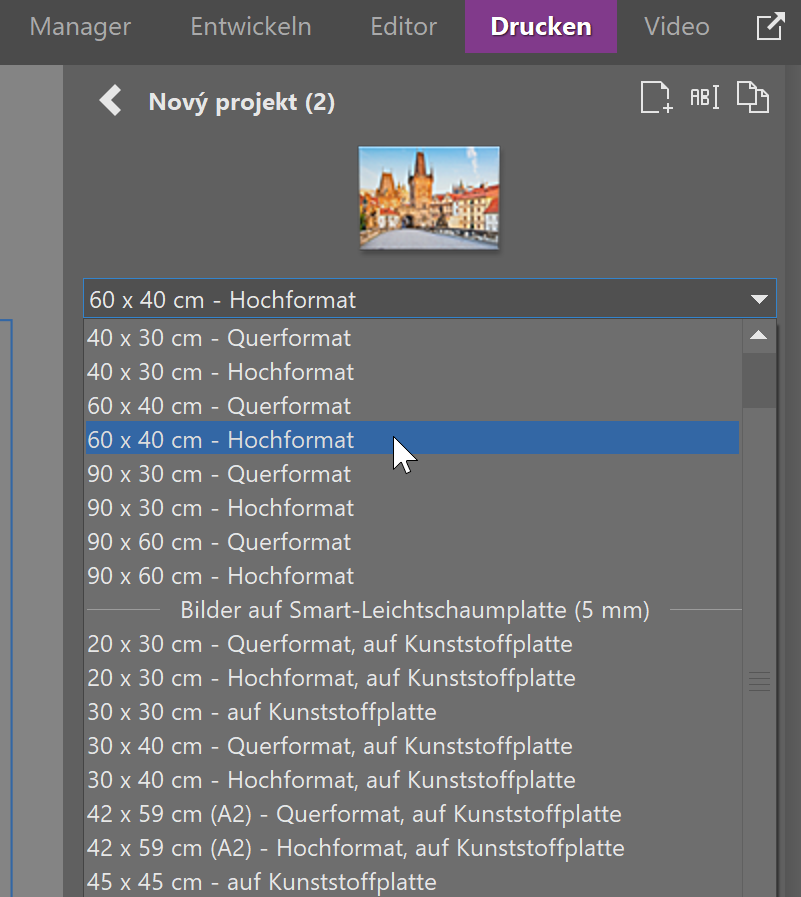Select 90 x 30 cm - Hochformat
Image resolution: width=801 pixels, height=897 pixels.
(220, 508)
